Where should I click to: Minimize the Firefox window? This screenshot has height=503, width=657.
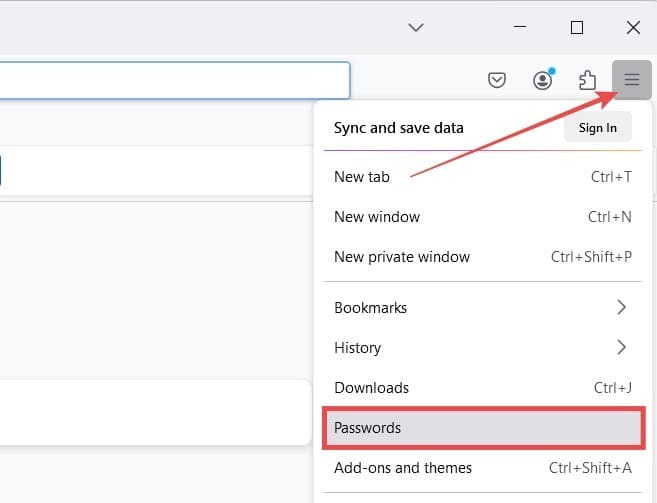(520, 27)
